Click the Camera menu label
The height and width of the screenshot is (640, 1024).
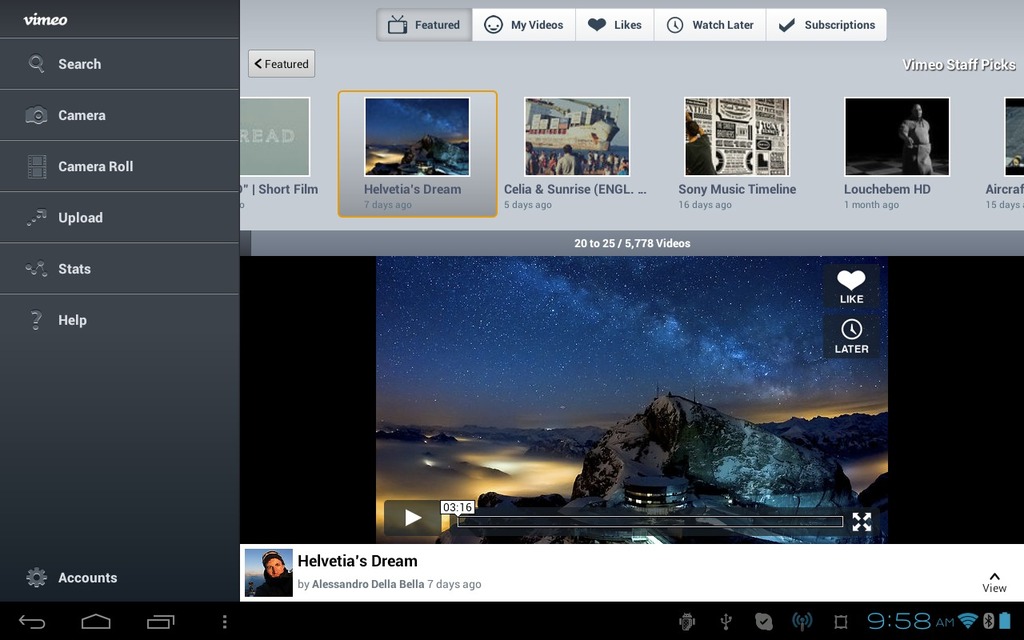(x=82, y=115)
